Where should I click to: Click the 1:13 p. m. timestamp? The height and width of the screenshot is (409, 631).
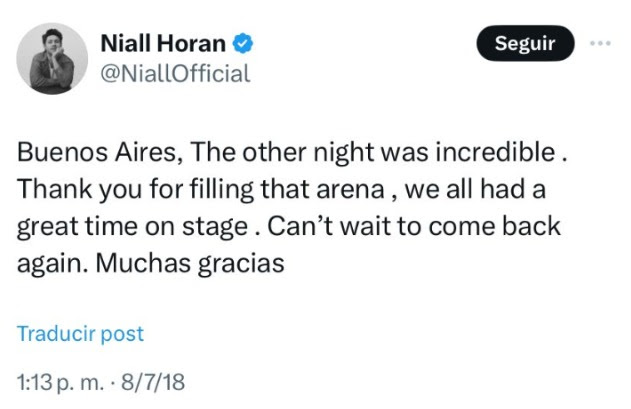click(58, 382)
